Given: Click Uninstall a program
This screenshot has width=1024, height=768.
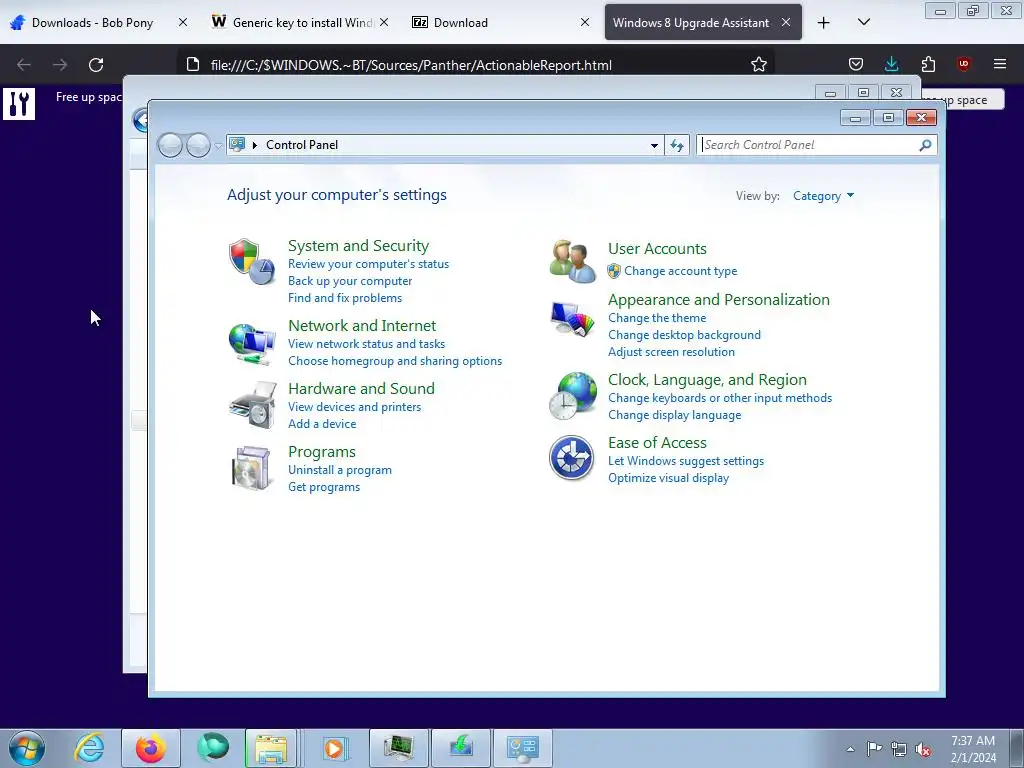Looking at the screenshot, I should click(x=340, y=470).
